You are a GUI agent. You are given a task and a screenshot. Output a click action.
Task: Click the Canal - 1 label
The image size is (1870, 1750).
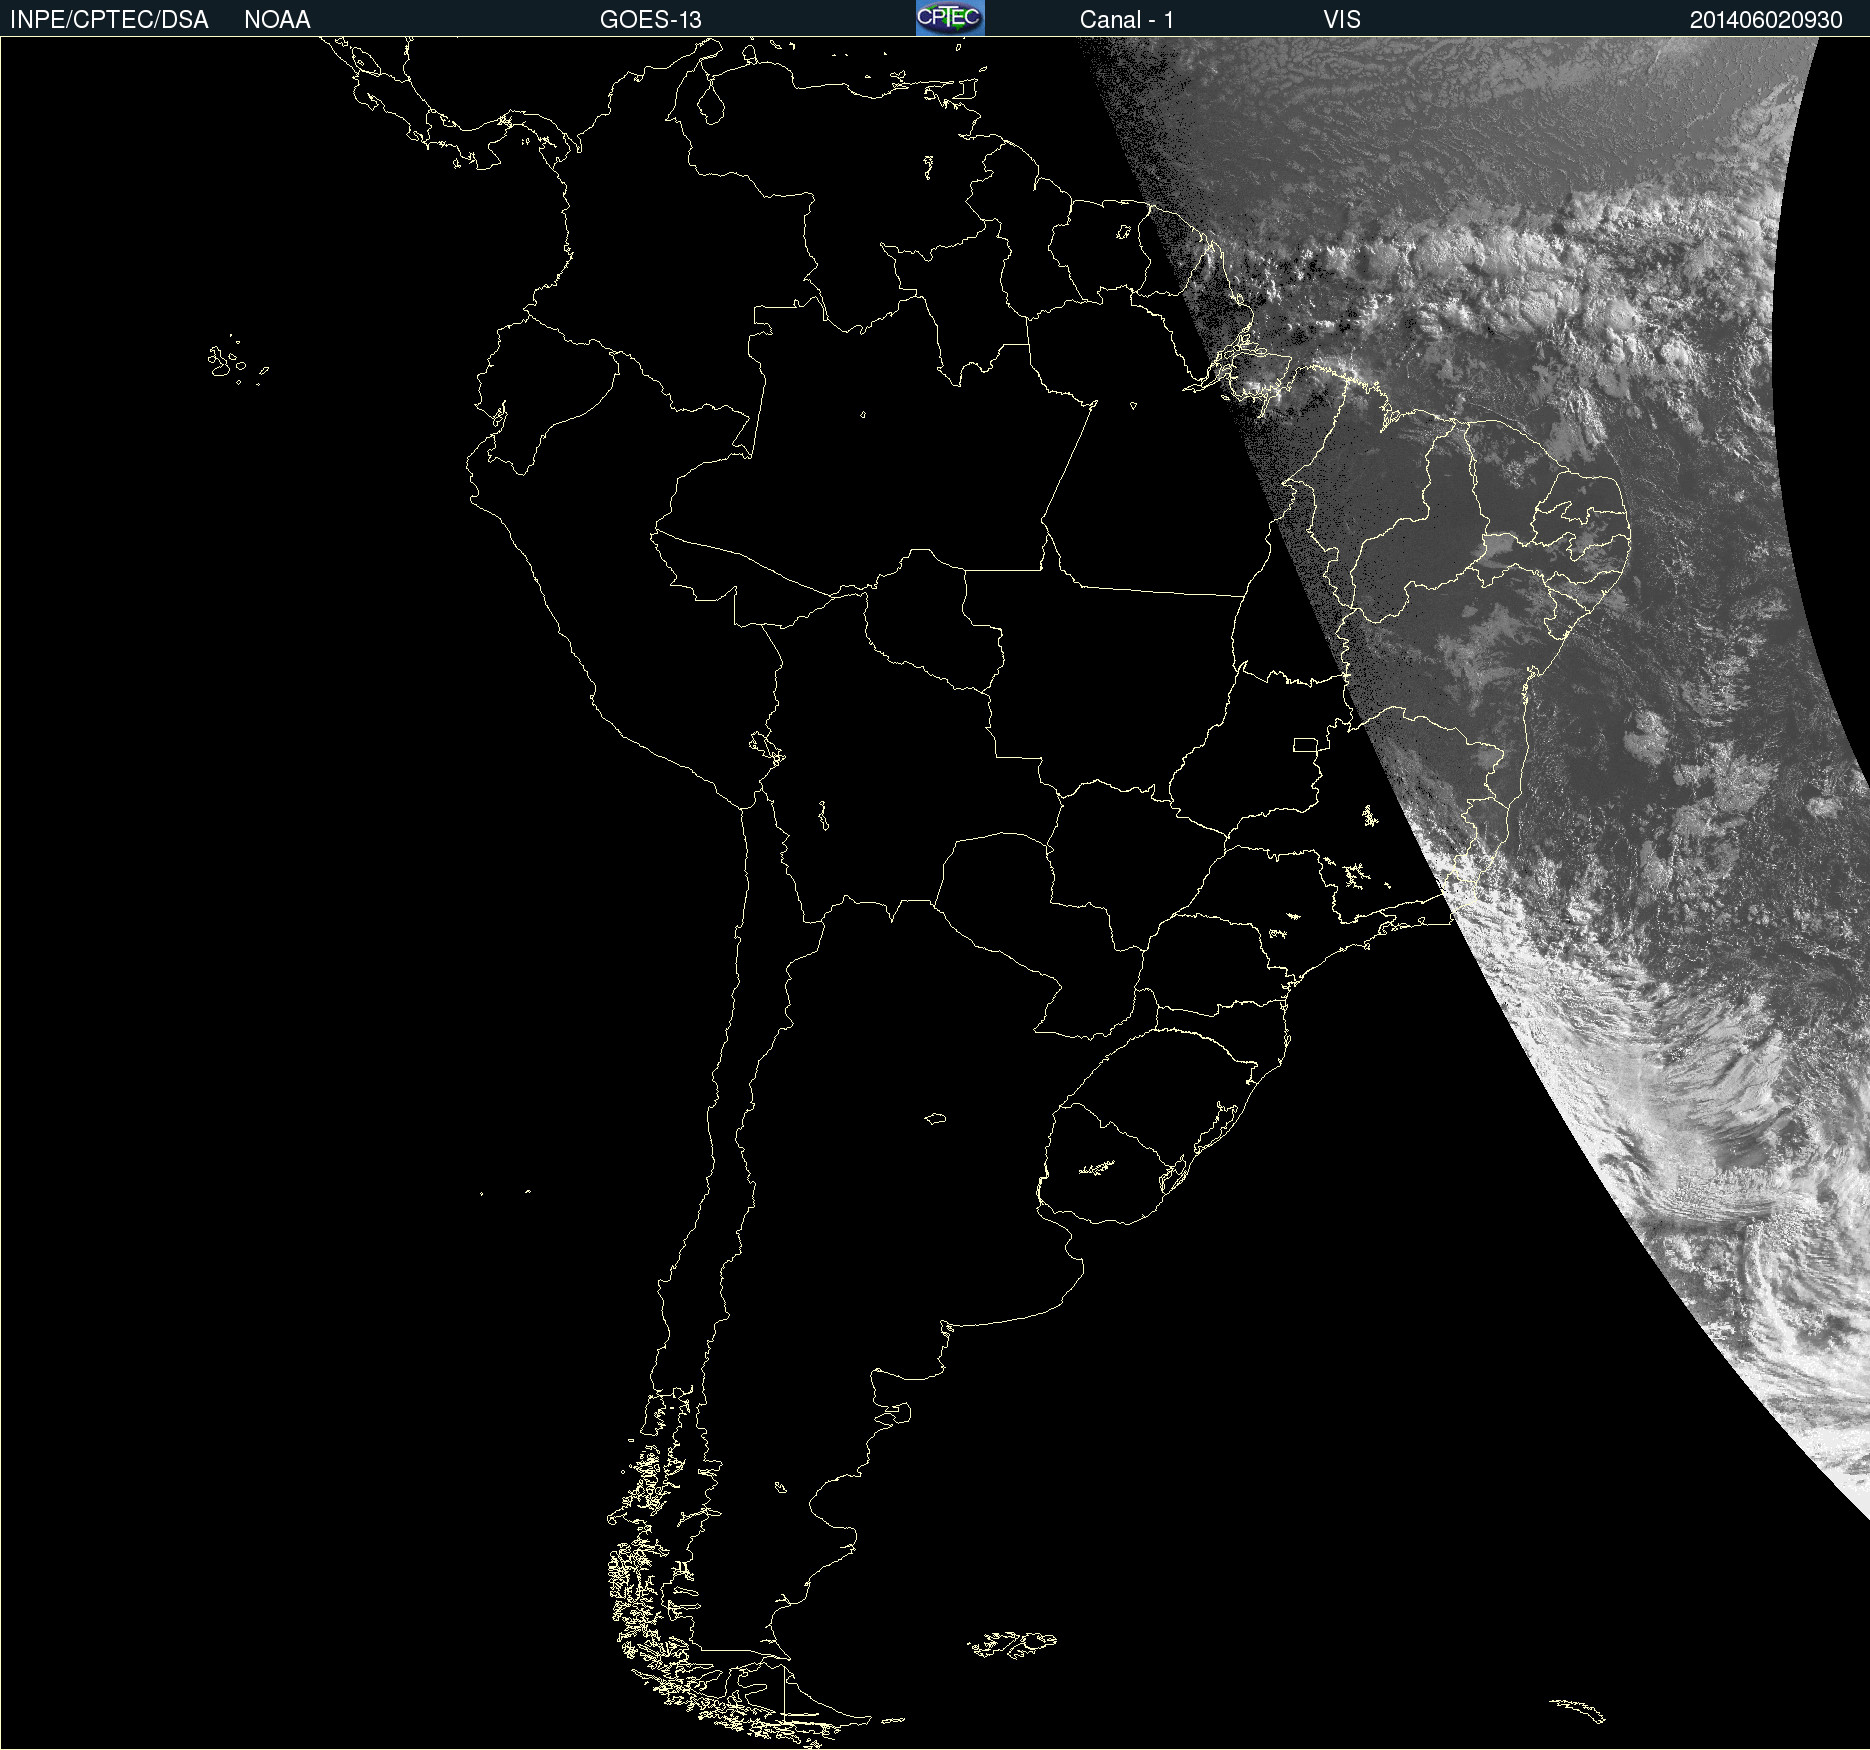pos(1127,20)
